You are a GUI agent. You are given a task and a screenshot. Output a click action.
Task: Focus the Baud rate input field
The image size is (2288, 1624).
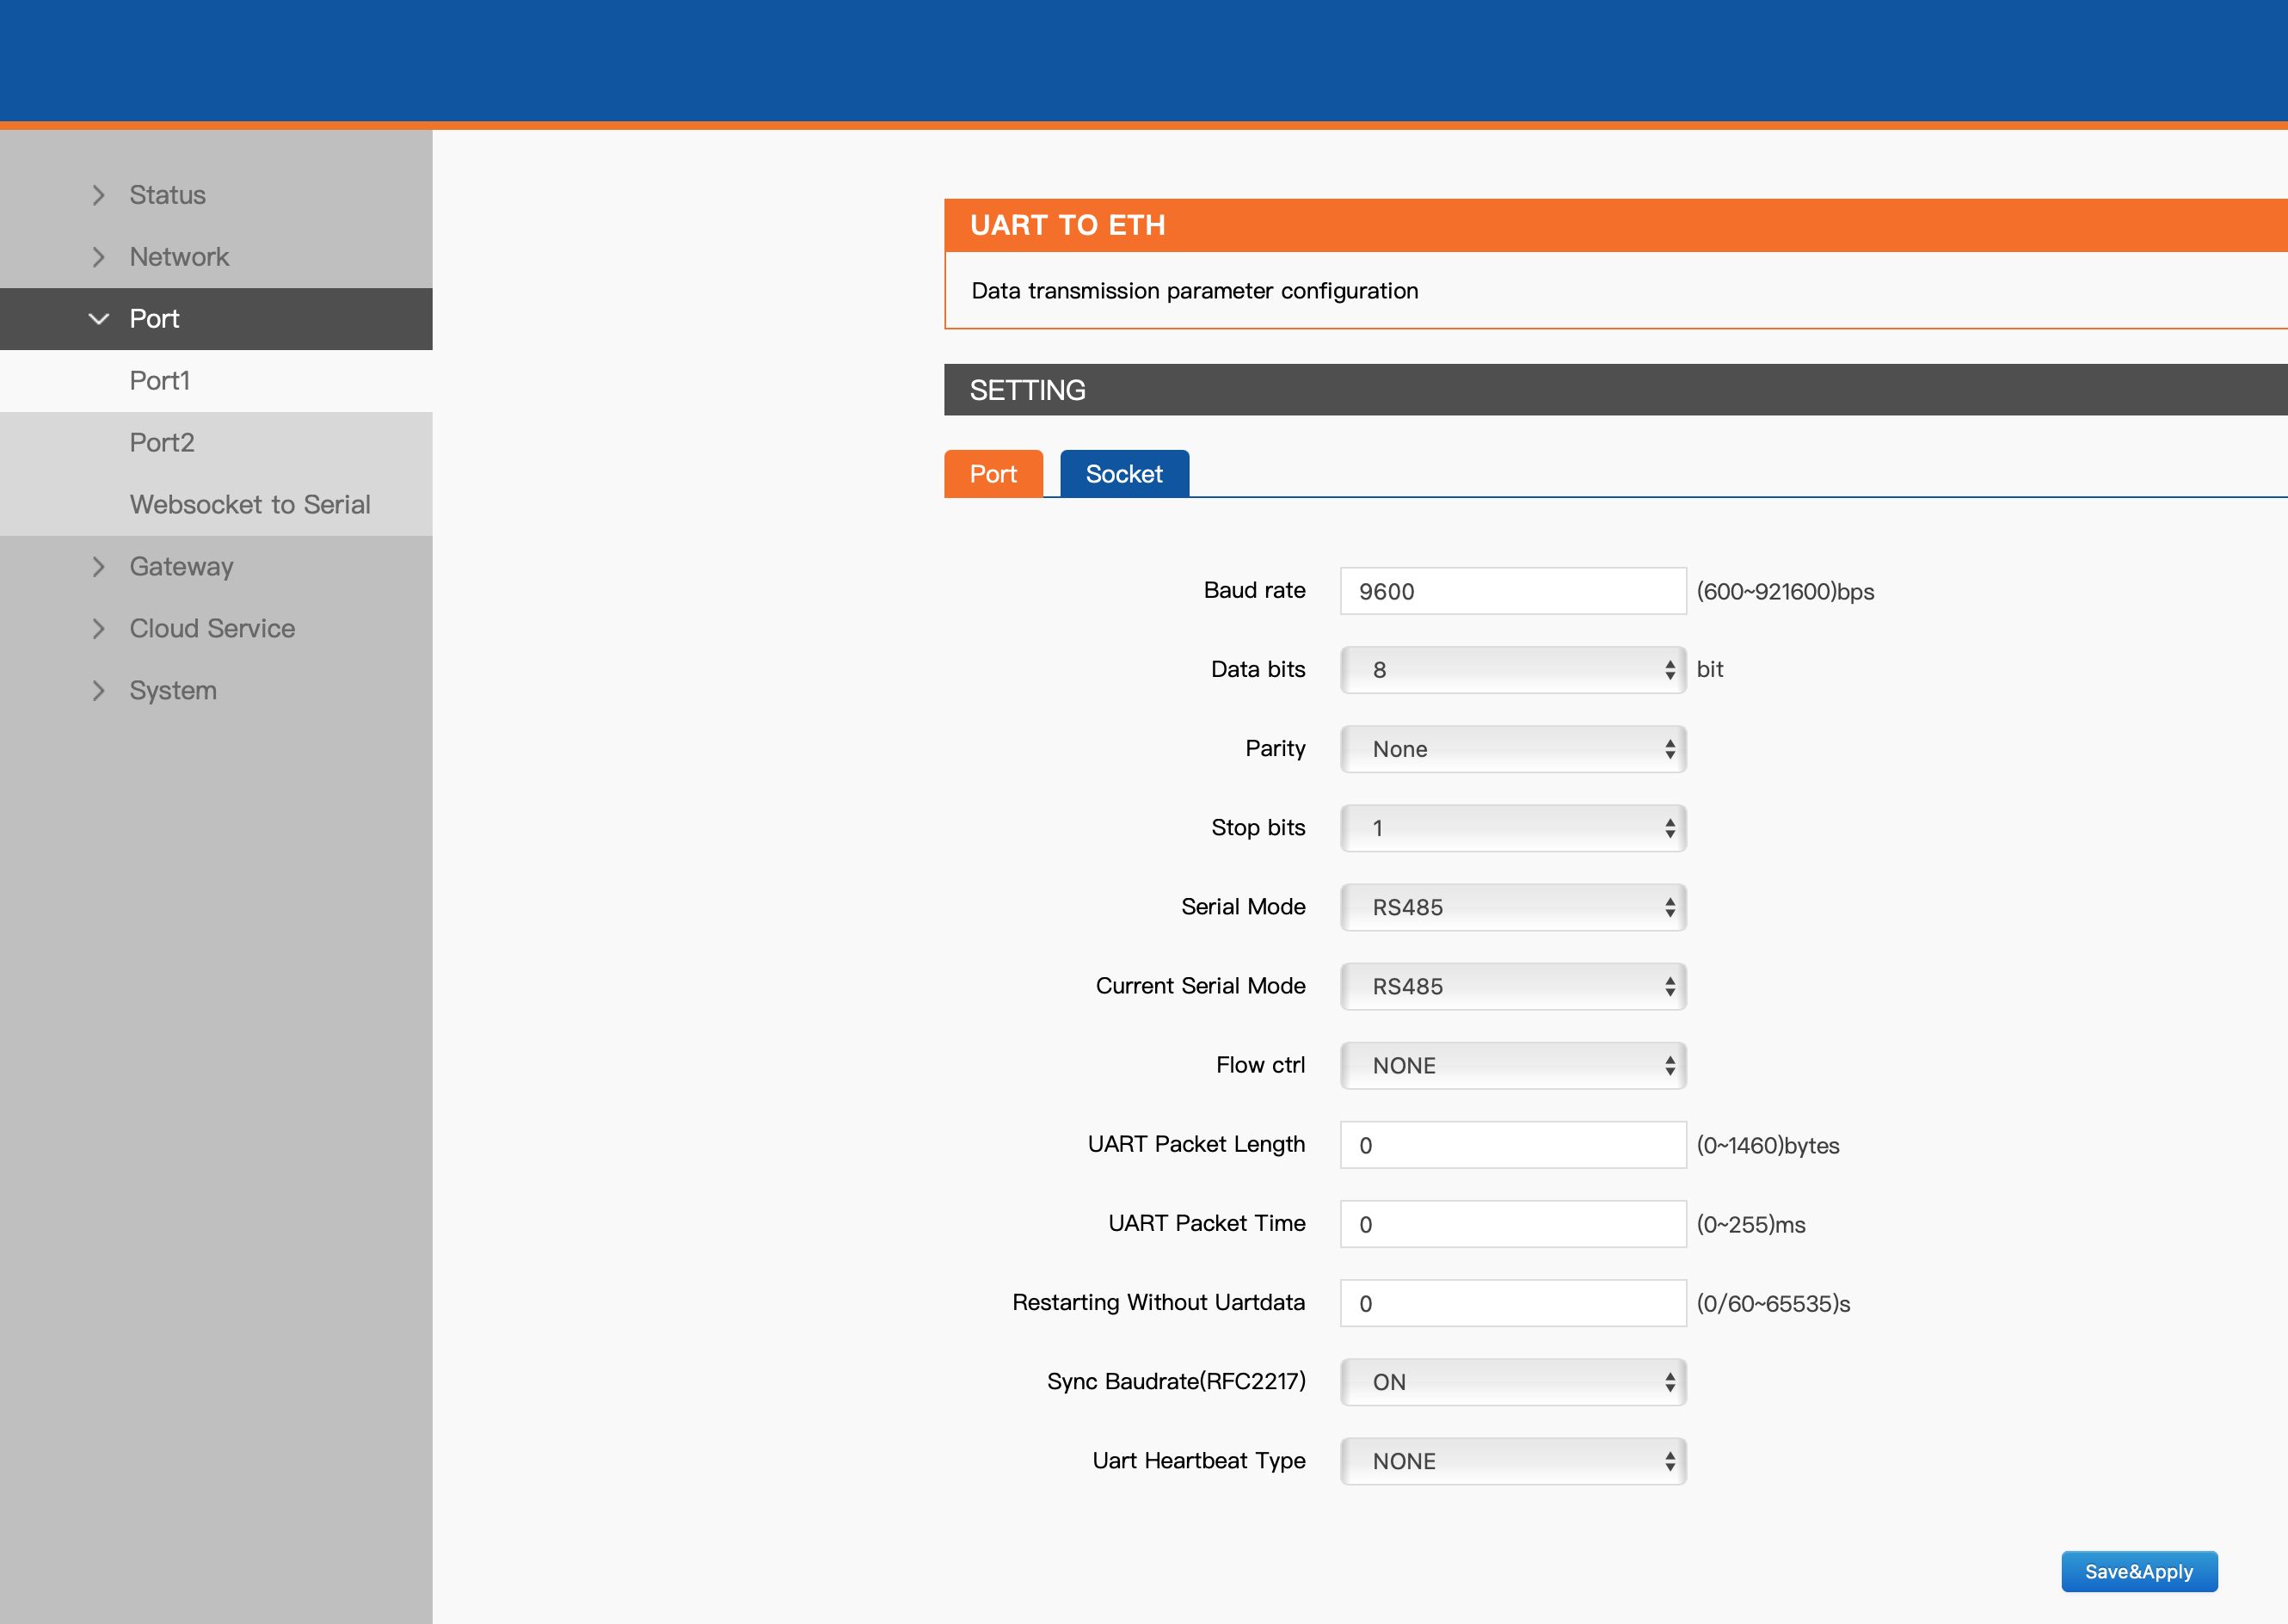(x=1513, y=591)
